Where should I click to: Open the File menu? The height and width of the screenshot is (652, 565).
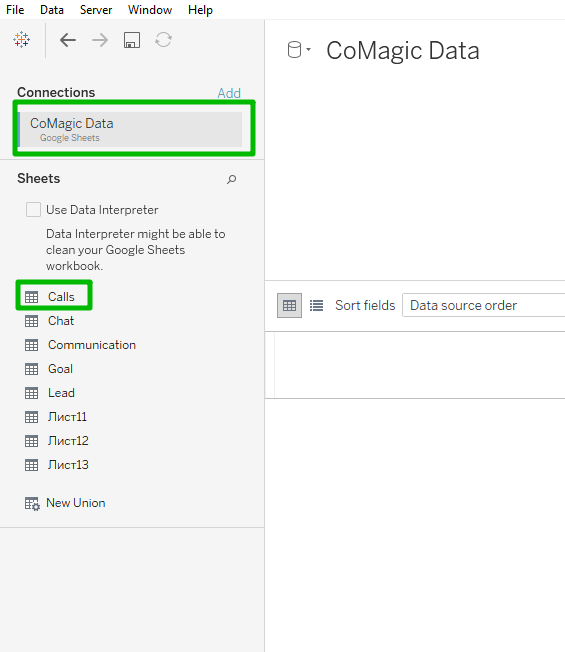click(x=15, y=10)
